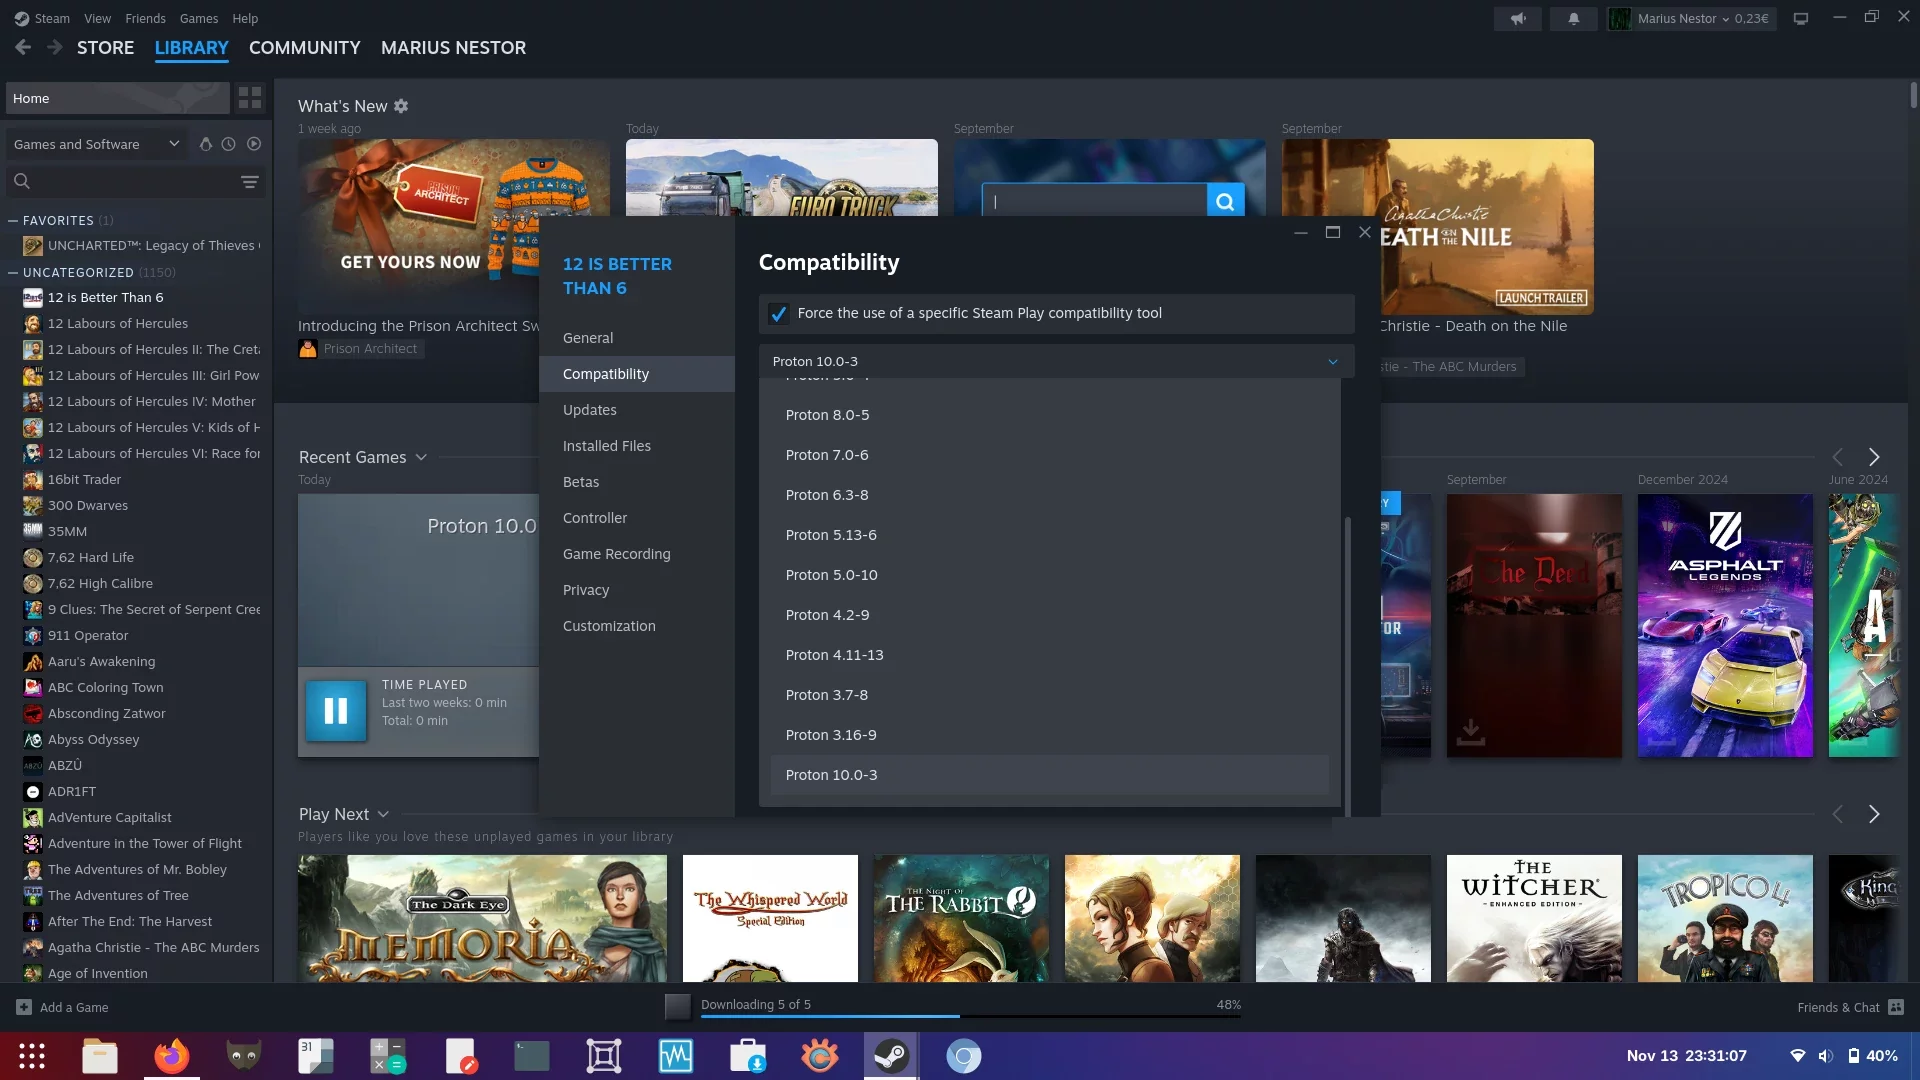The width and height of the screenshot is (1920, 1080).
Task: Launch Firefox from the taskbar
Action: coord(171,1056)
